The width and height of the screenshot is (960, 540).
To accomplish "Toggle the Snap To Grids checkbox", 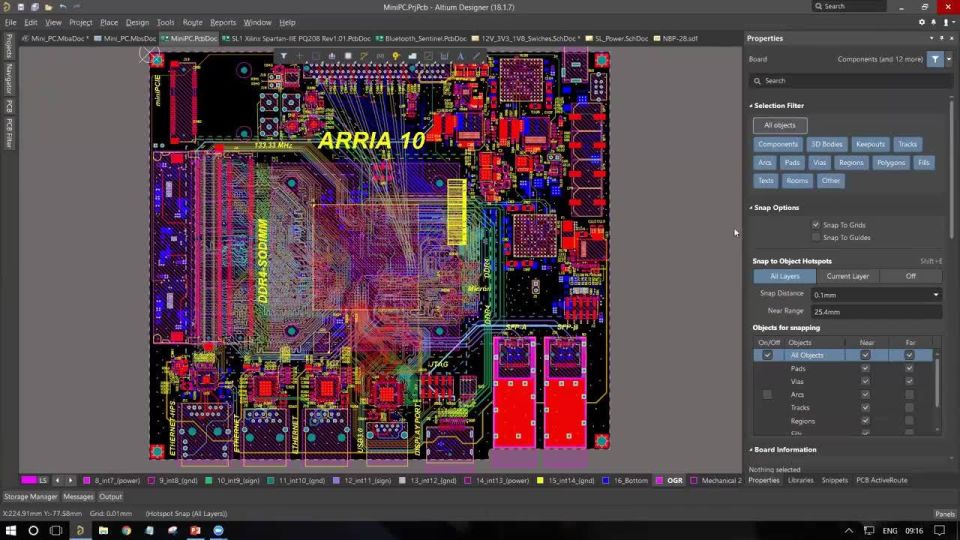I will (816, 225).
